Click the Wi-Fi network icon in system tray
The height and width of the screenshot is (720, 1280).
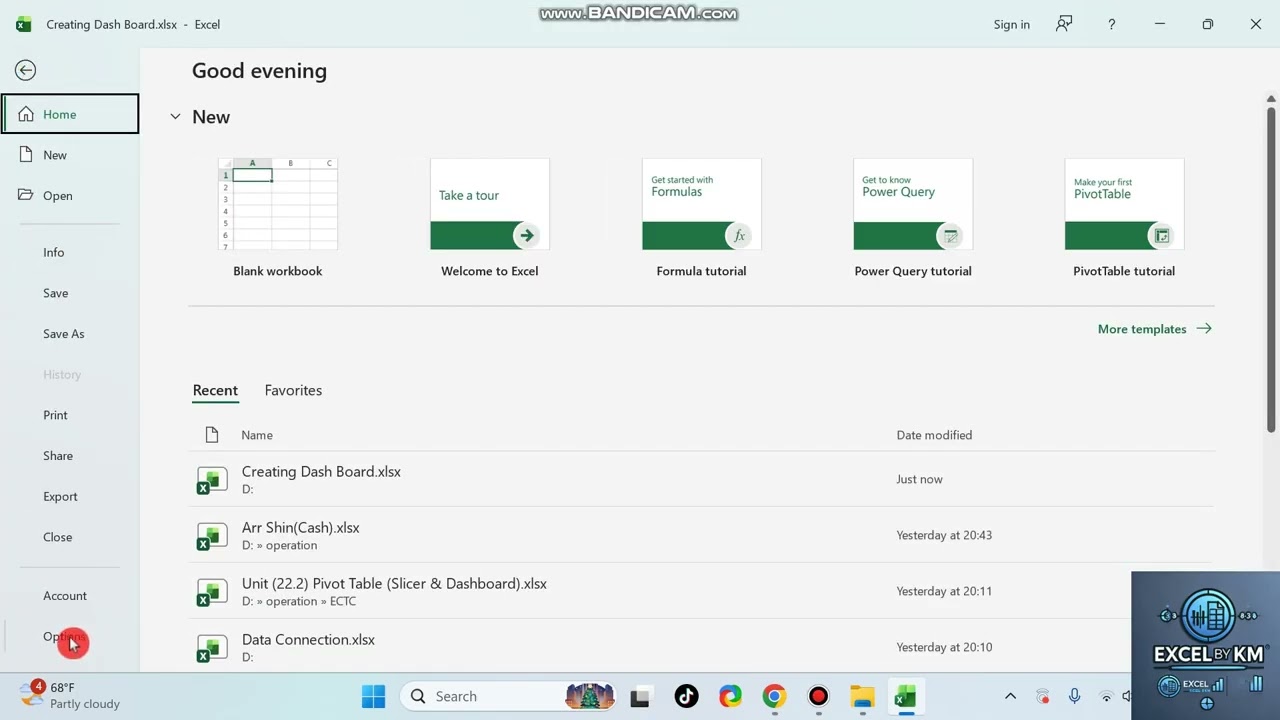tap(1106, 696)
